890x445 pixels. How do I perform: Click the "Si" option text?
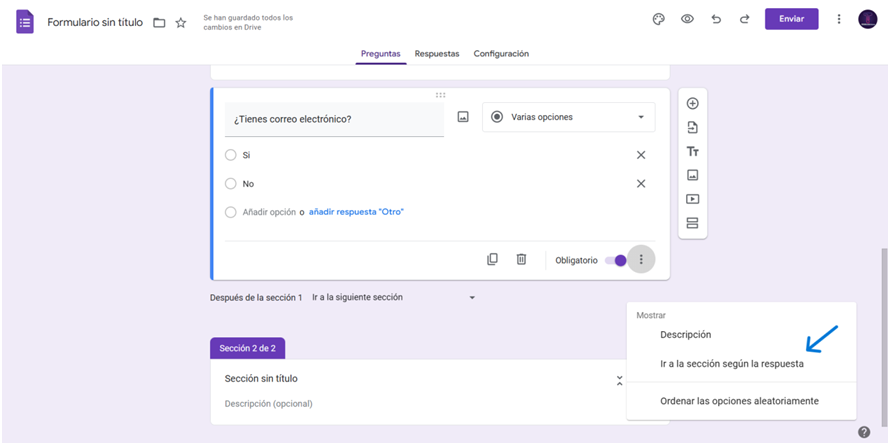[246, 155]
